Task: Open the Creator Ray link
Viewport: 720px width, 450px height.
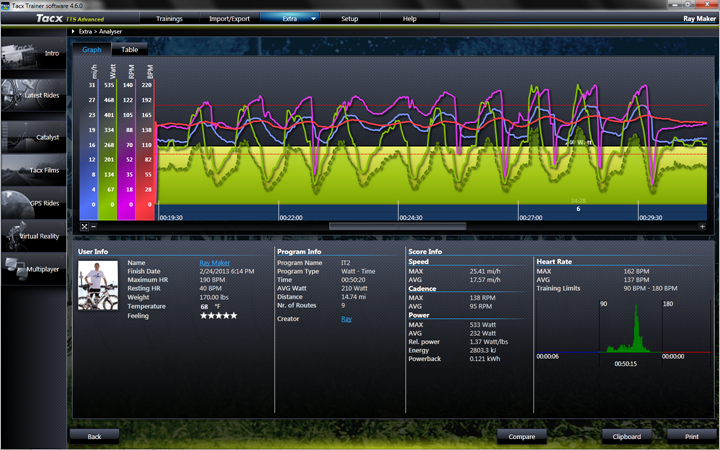Action: 346,319
